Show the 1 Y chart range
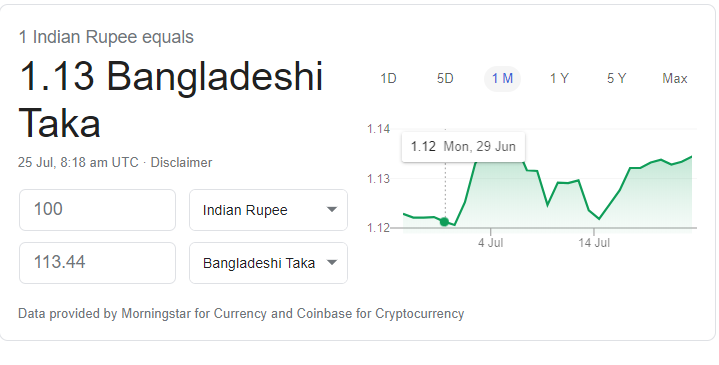Image resolution: width=719 pixels, height=365 pixels. (x=559, y=78)
